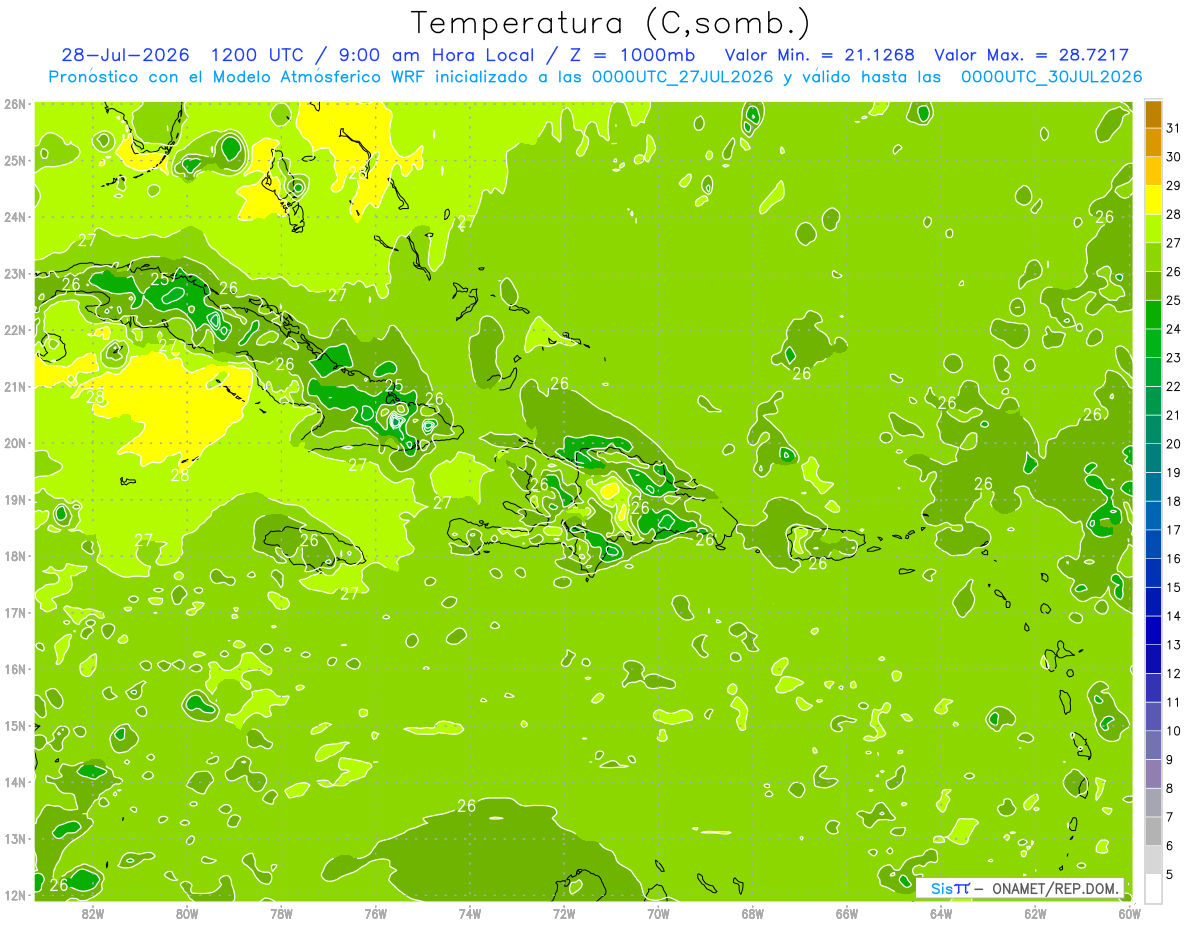Click the "60W" longitude axis label
This screenshot has width=1200, height=927.
(1129, 914)
